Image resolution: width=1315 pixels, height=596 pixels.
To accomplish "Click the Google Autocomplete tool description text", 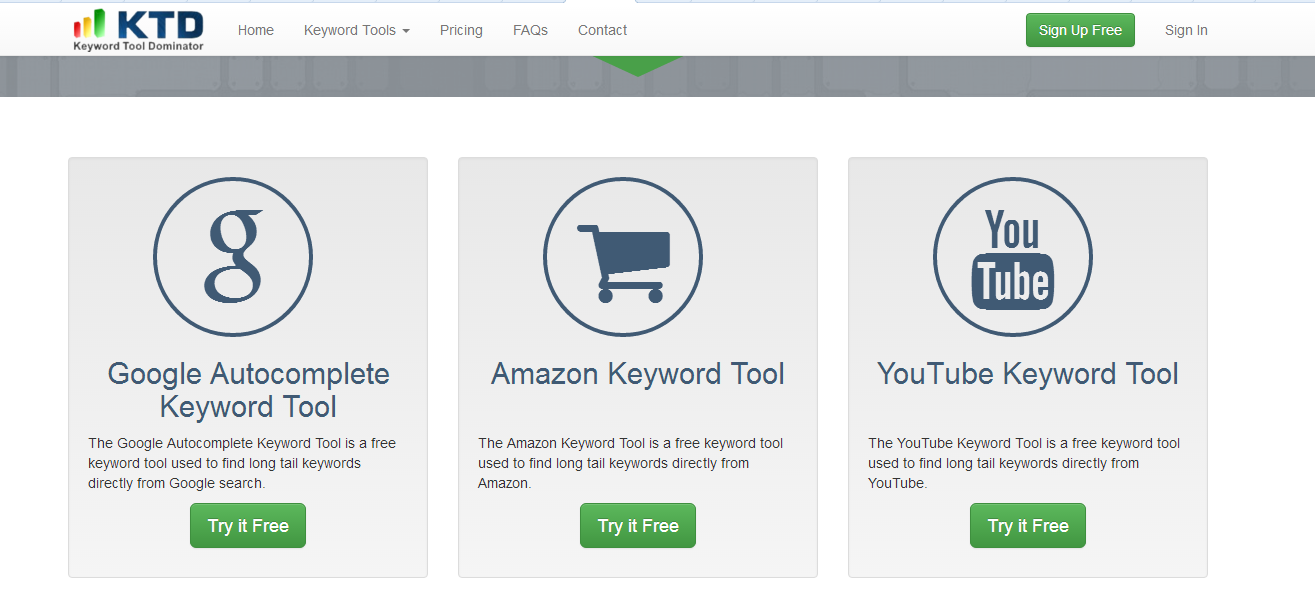I will pos(242,463).
